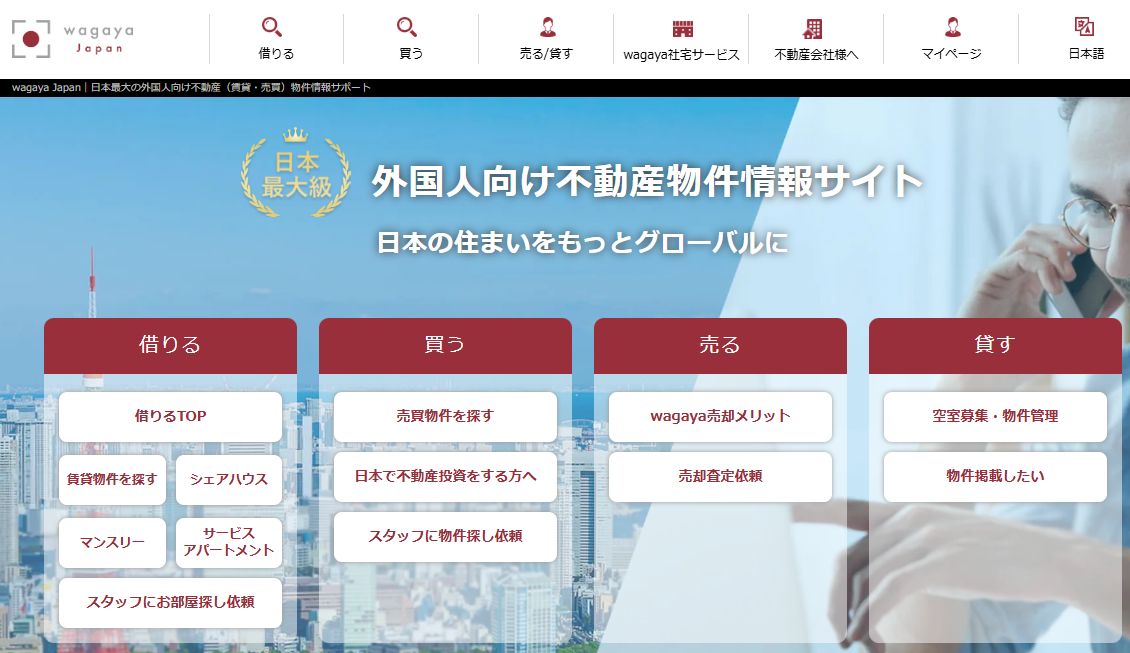This screenshot has height=653, width=1130.
Task: Click the 売る red card header
Action: tap(721, 345)
